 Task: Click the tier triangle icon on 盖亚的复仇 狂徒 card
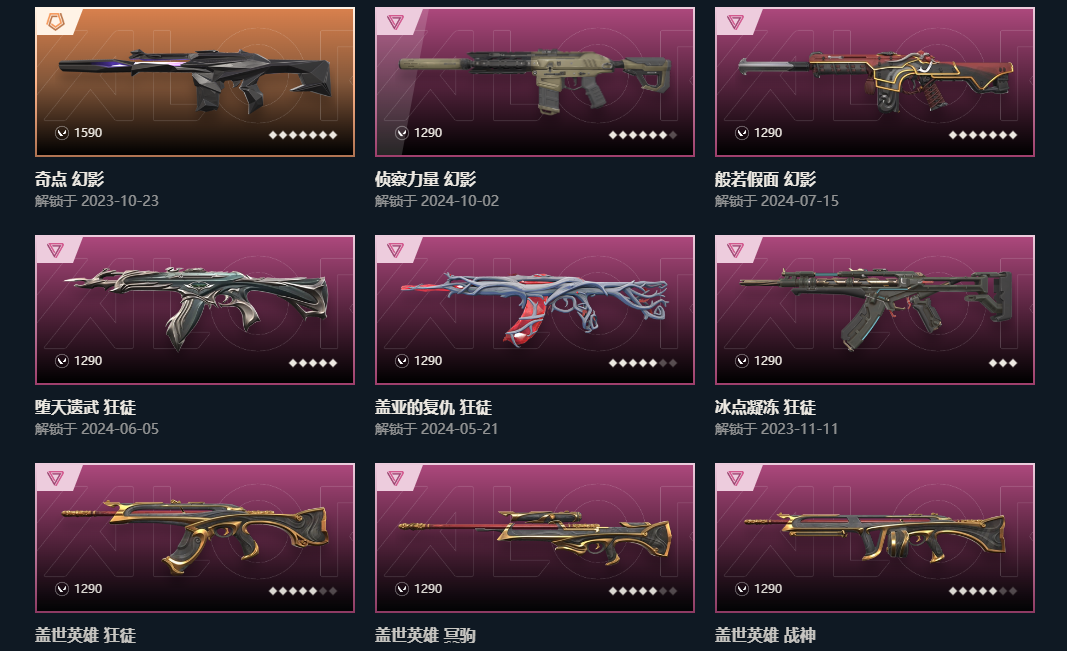(x=395, y=250)
